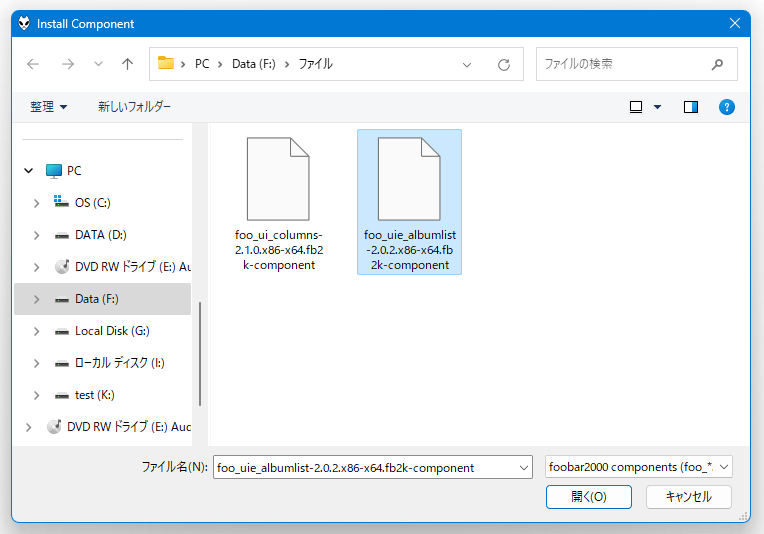Collapse the PC tree node
The width and height of the screenshot is (764, 534).
click(x=29, y=171)
